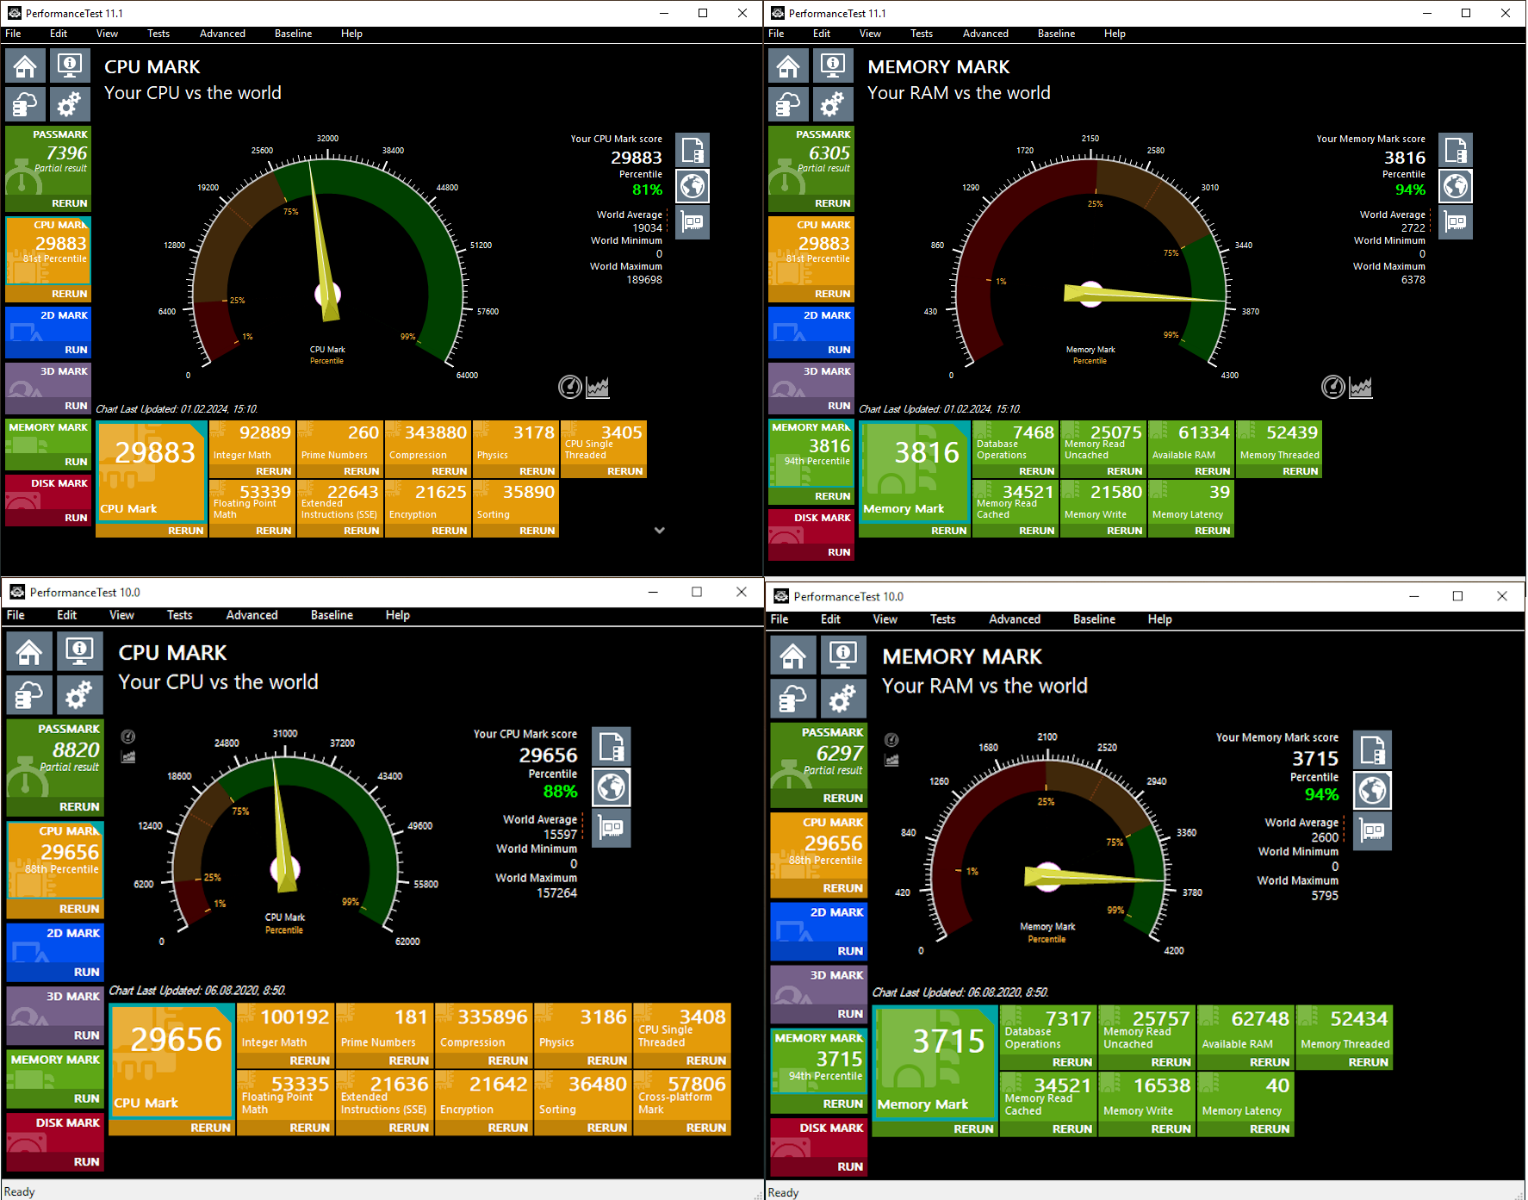Click small chart icon in 10.0 CPU Mark window

[128, 757]
